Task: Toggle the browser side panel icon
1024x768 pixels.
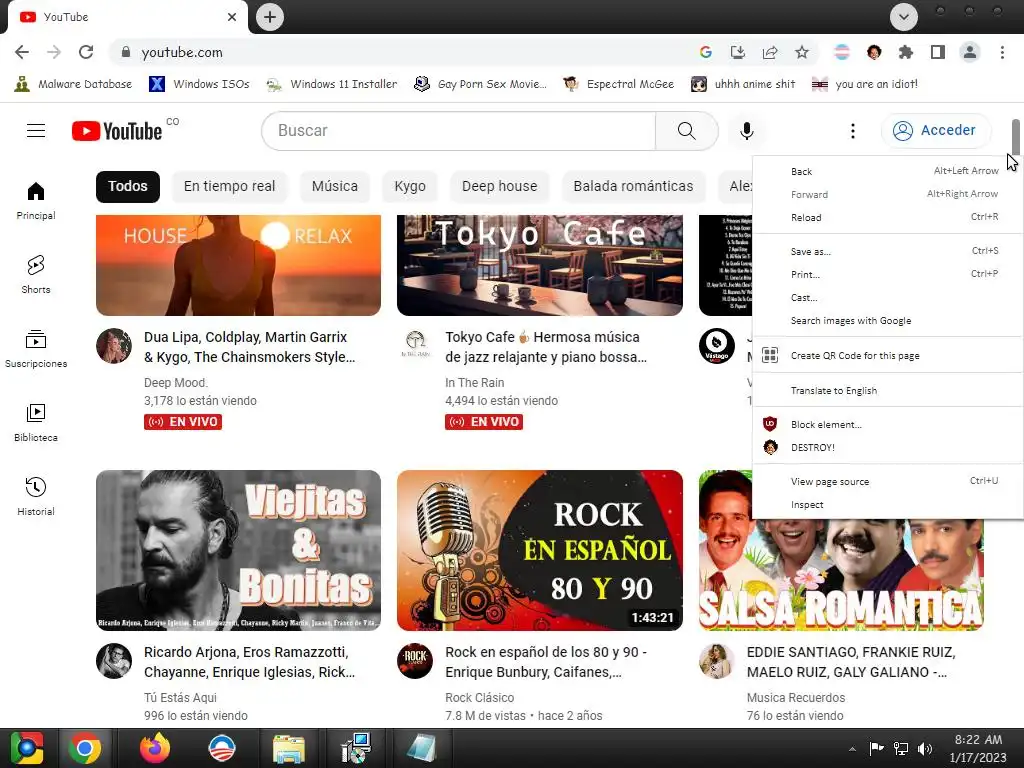Action: [x=938, y=52]
